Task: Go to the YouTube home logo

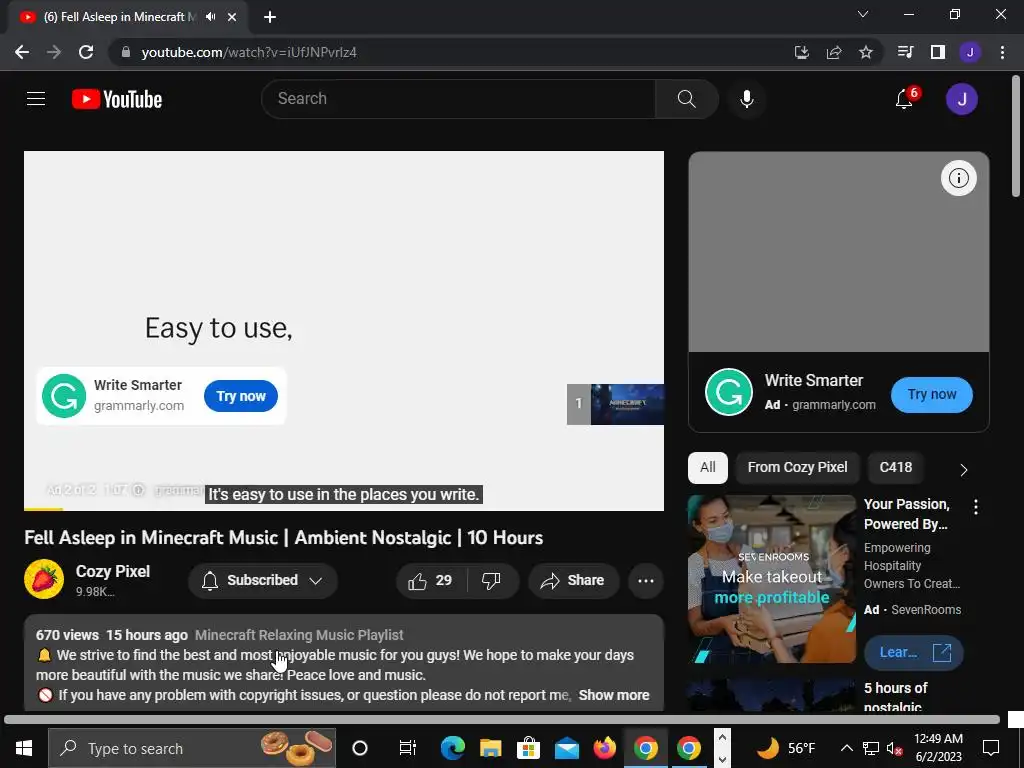Action: click(x=117, y=99)
